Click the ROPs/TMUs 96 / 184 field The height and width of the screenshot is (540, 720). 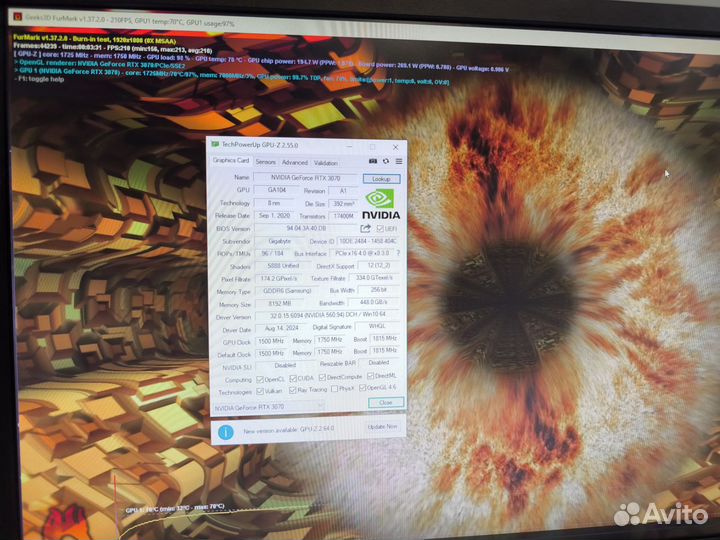click(272, 253)
